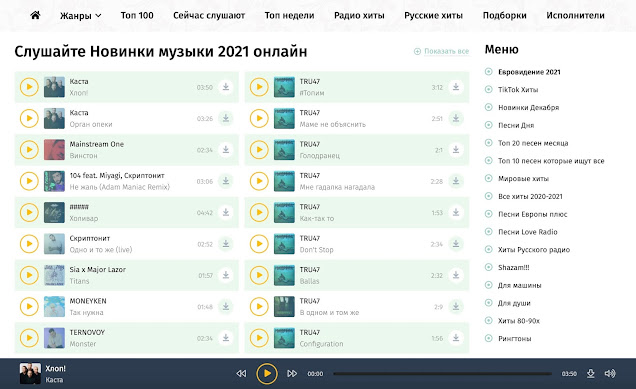This screenshot has width=636, height=389.
Task: Play TRU47 – Голодранец track
Action: (x=259, y=150)
